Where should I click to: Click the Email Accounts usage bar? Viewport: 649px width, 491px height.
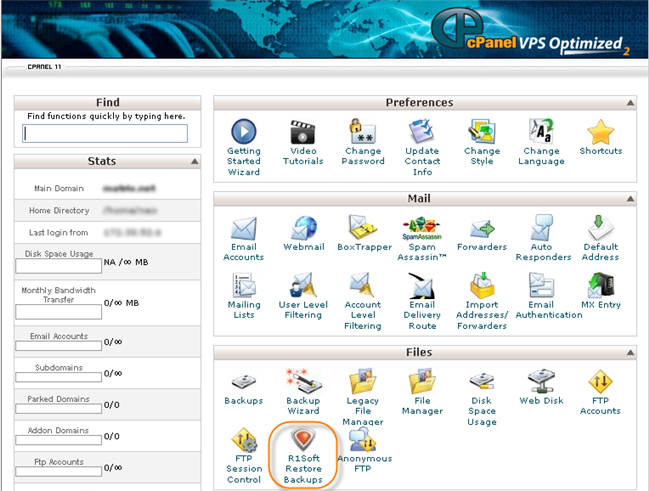(x=58, y=346)
